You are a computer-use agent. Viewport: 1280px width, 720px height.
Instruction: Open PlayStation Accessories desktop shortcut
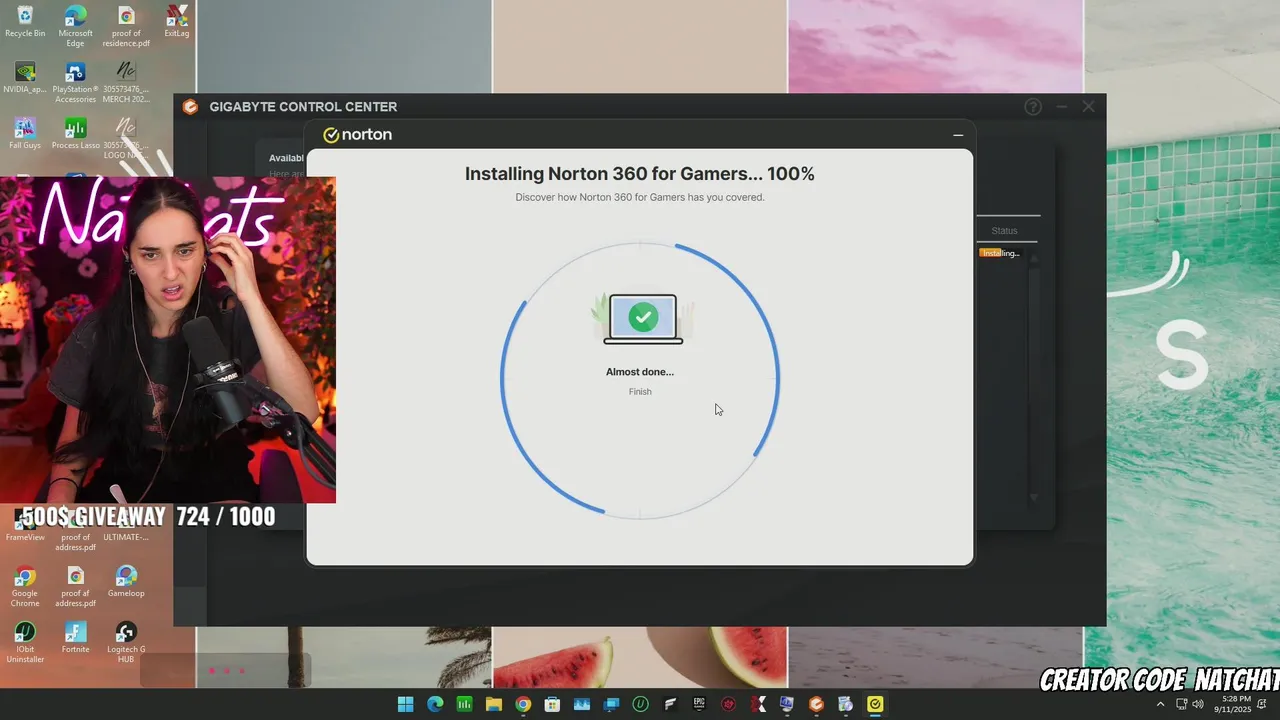pos(75,82)
